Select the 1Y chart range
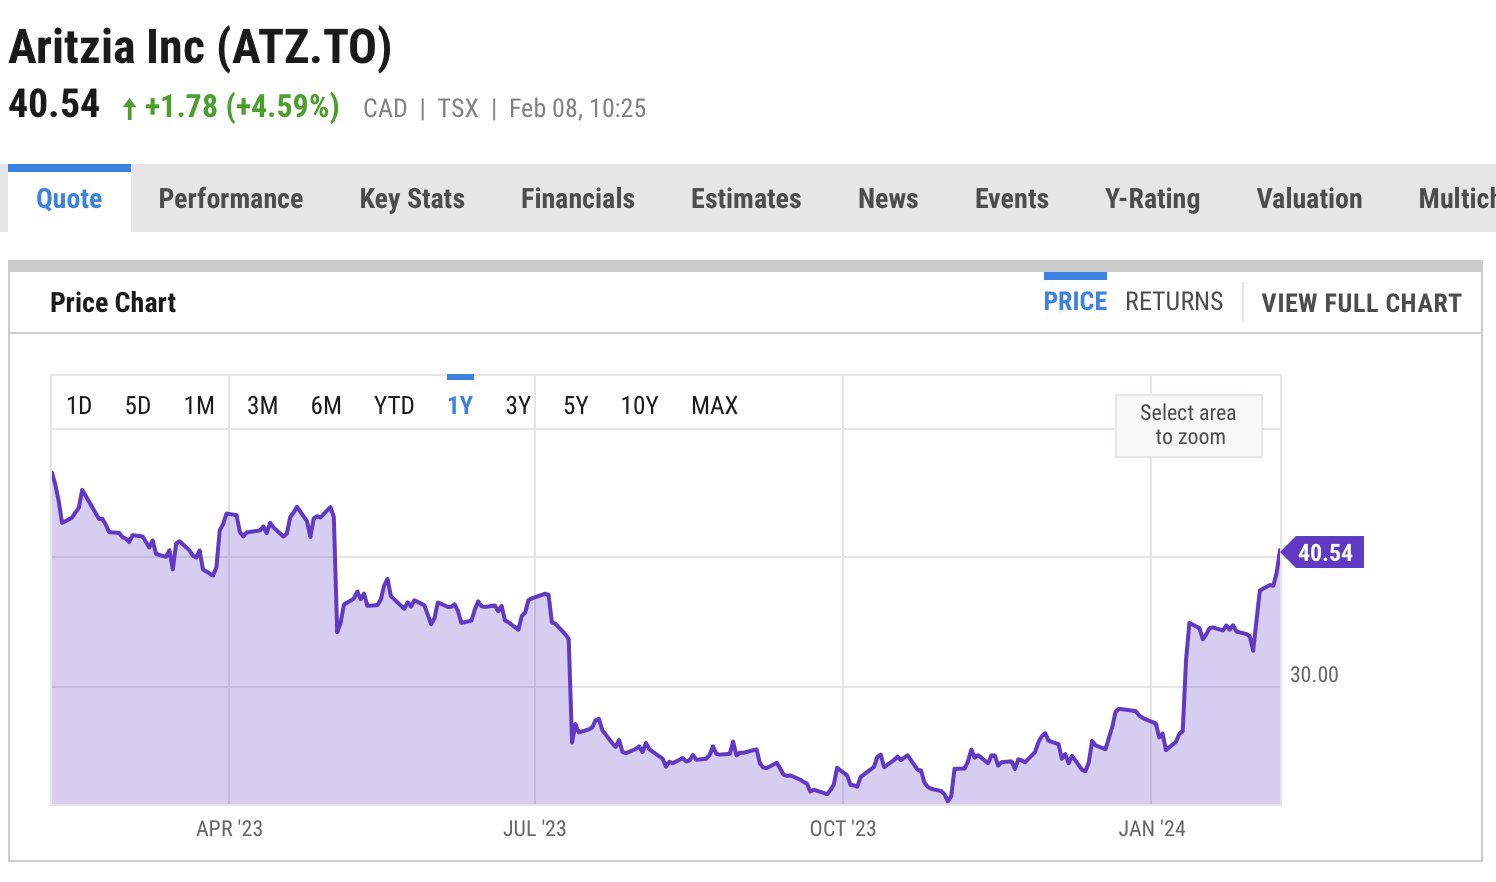This screenshot has width=1496, height=882. pyautogui.click(x=460, y=406)
